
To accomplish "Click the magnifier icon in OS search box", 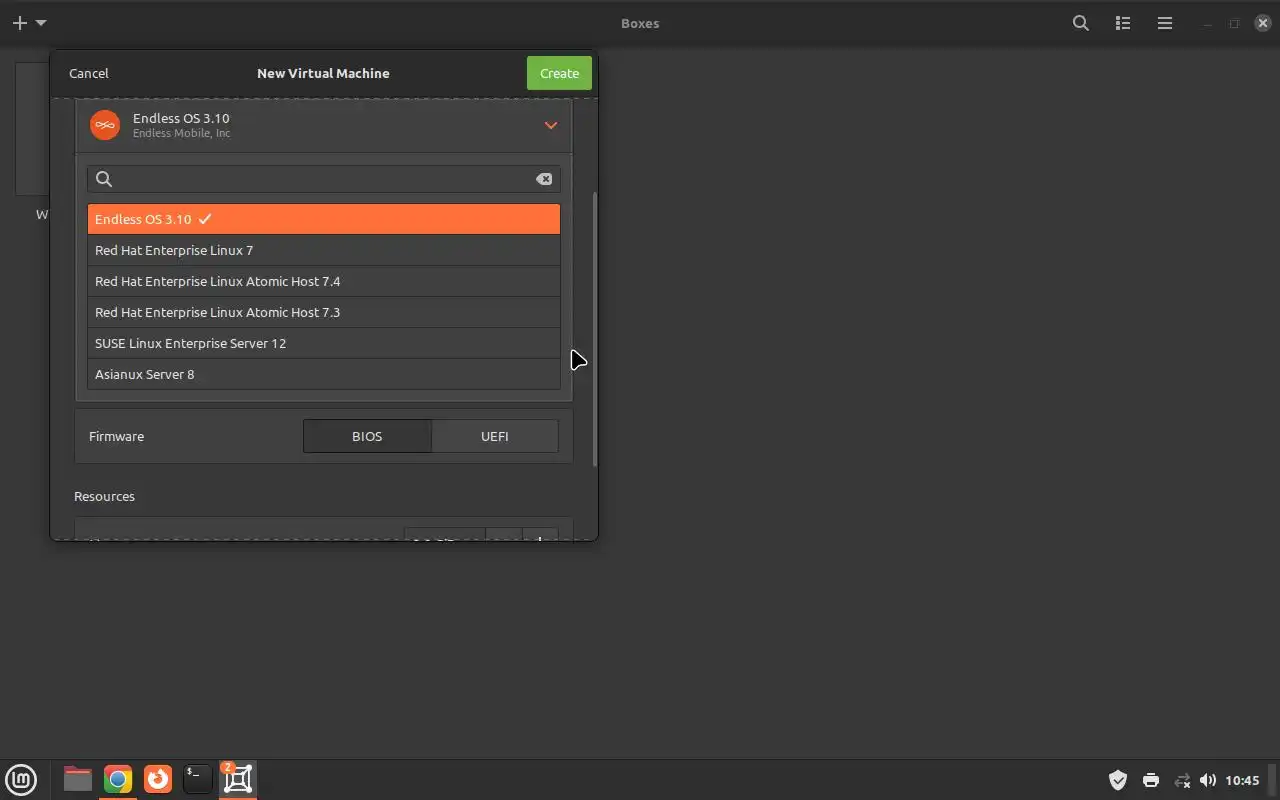I will [104, 179].
